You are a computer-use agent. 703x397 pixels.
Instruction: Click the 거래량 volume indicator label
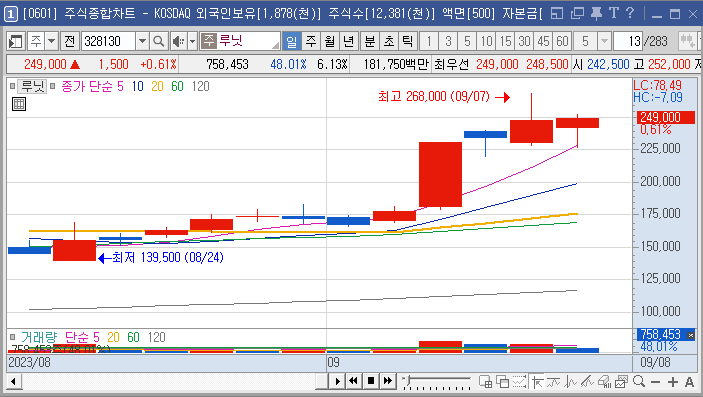39,337
